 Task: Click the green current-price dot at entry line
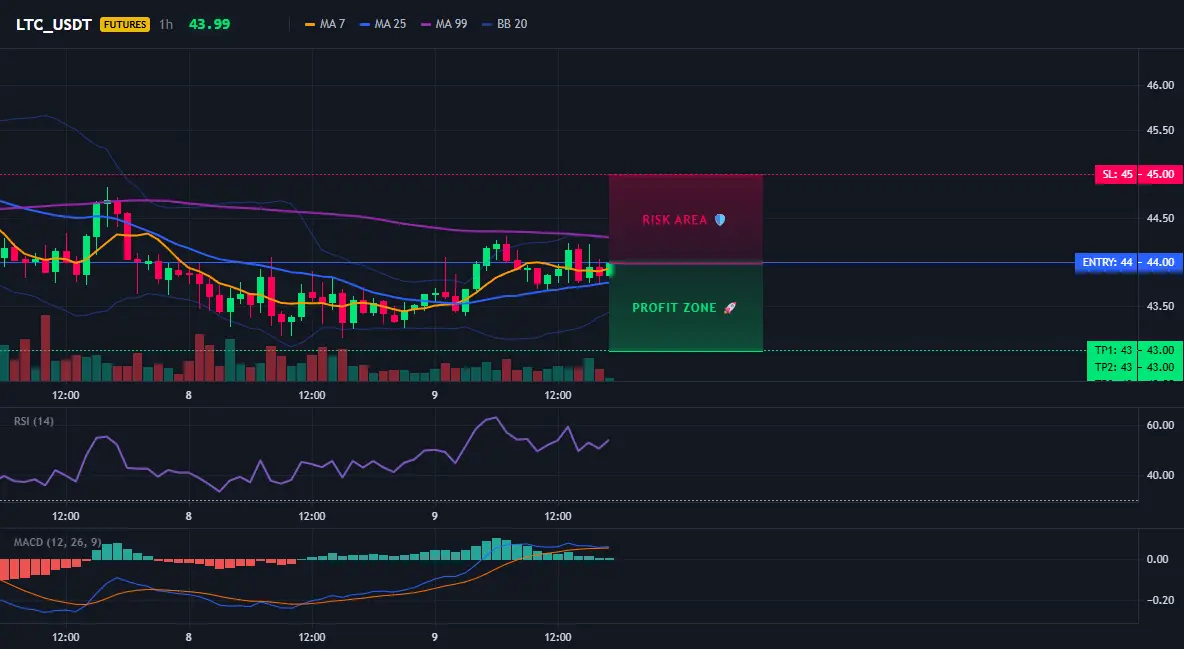point(610,268)
